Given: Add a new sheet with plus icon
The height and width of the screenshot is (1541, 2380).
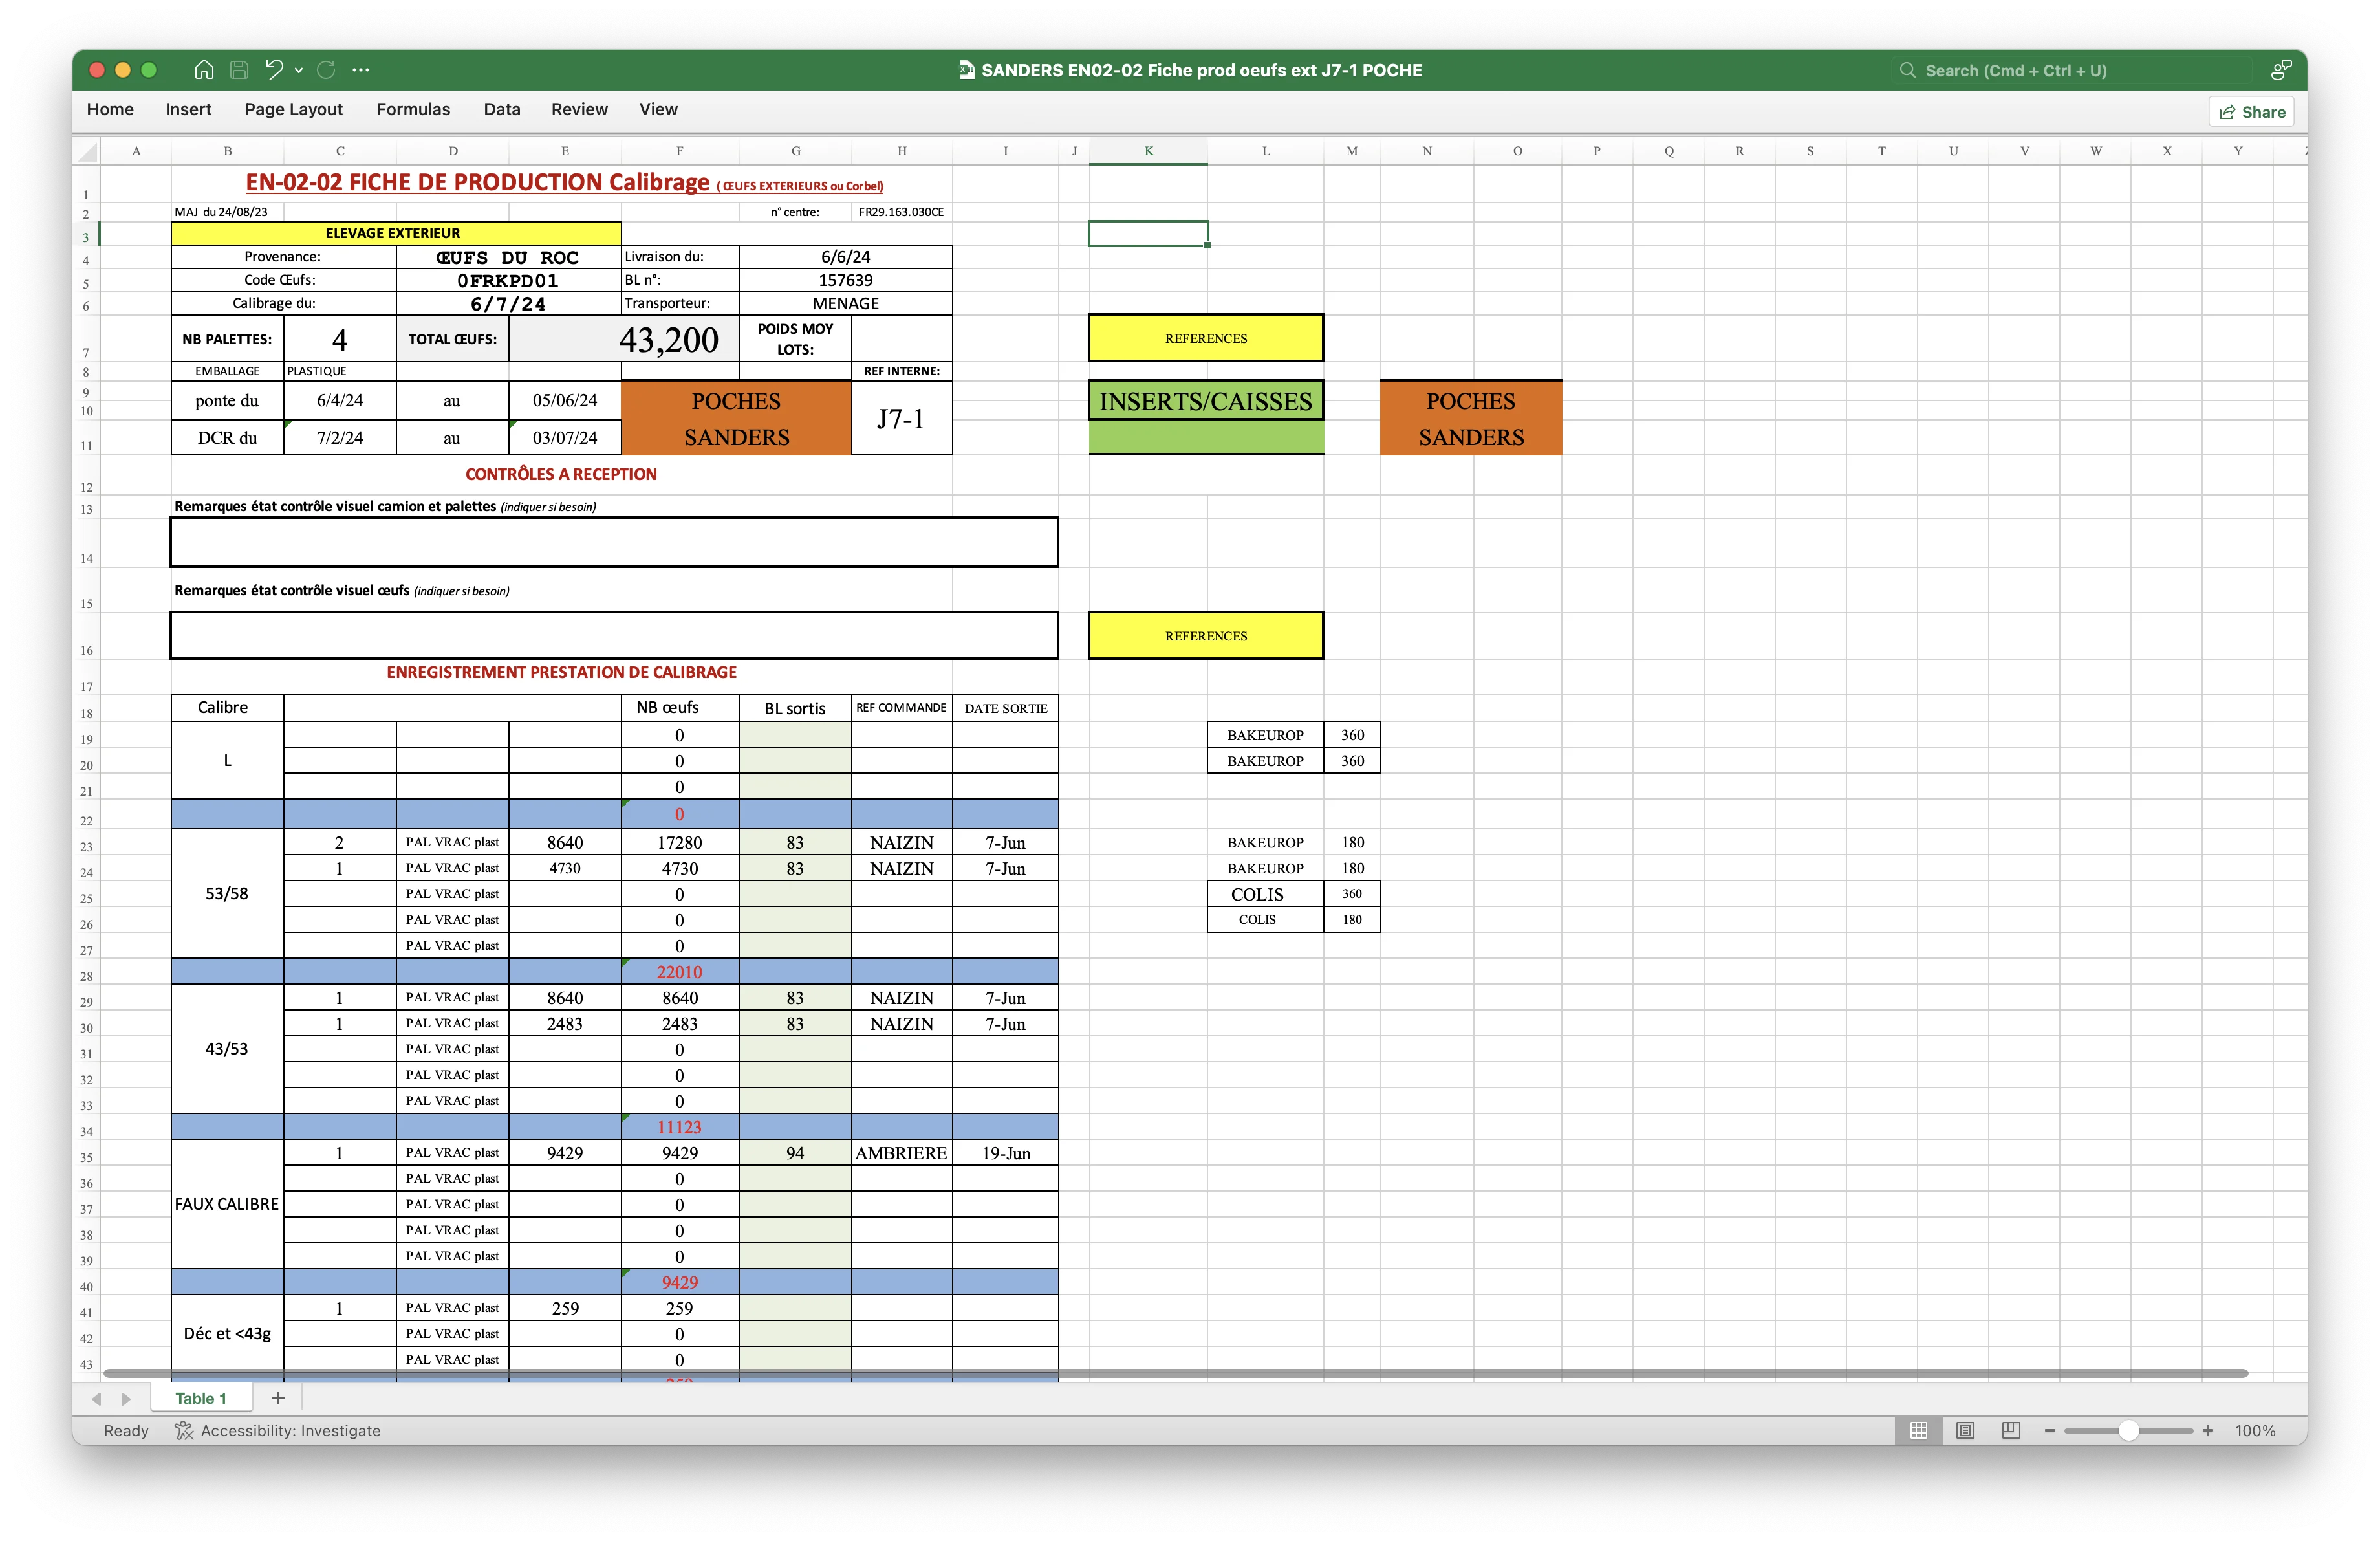Looking at the screenshot, I should [x=278, y=1398].
